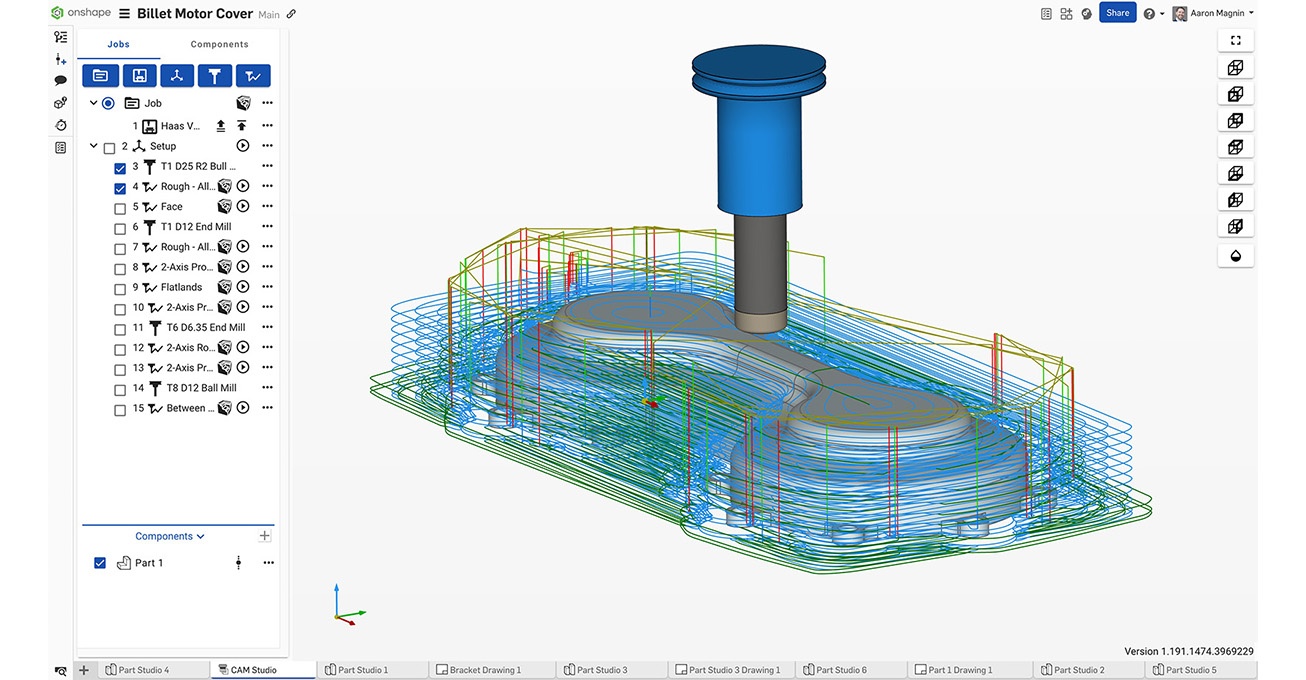The image size is (1306, 680).
Task: Click first upload arrow on Haas row
Action: (x=221, y=126)
